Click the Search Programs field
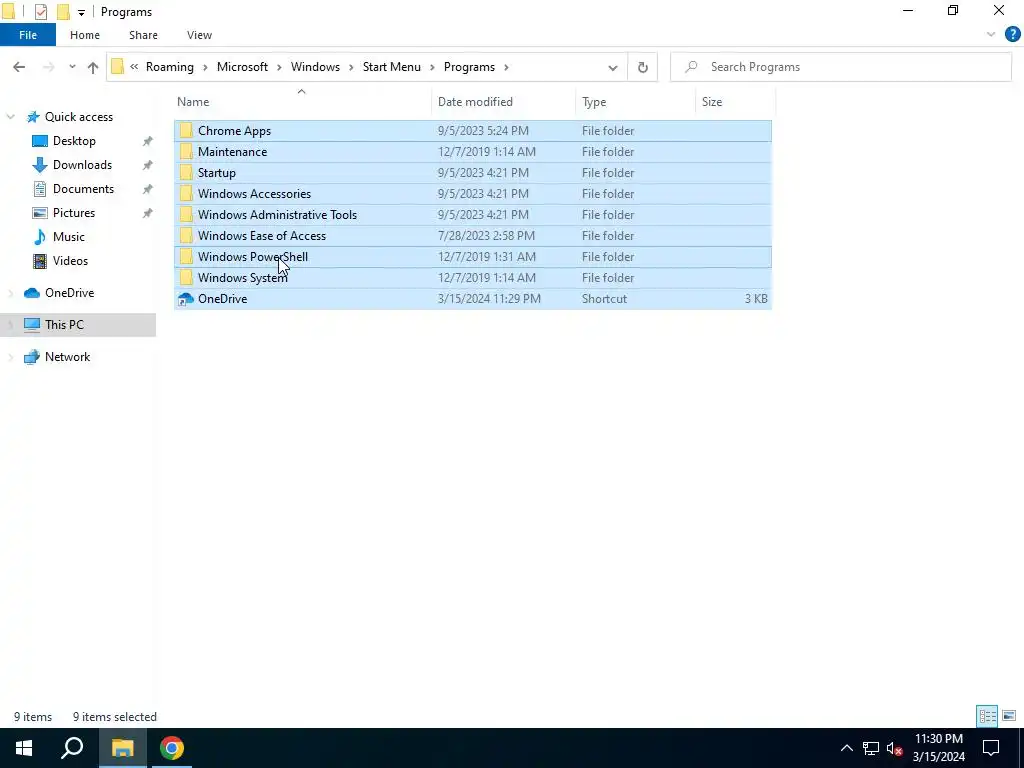Image resolution: width=1024 pixels, height=768 pixels. tap(841, 67)
